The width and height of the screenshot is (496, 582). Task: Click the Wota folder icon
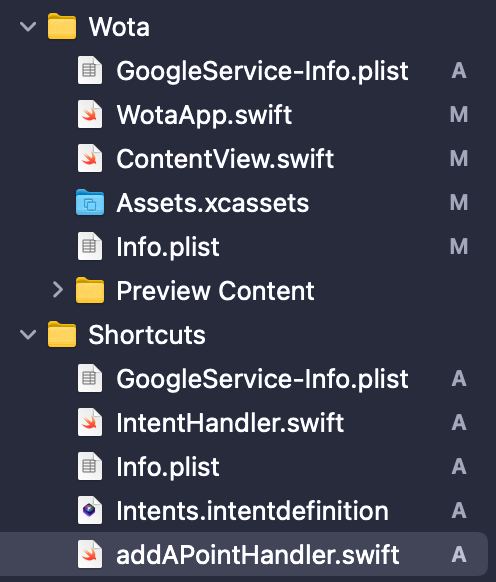point(62,26)
